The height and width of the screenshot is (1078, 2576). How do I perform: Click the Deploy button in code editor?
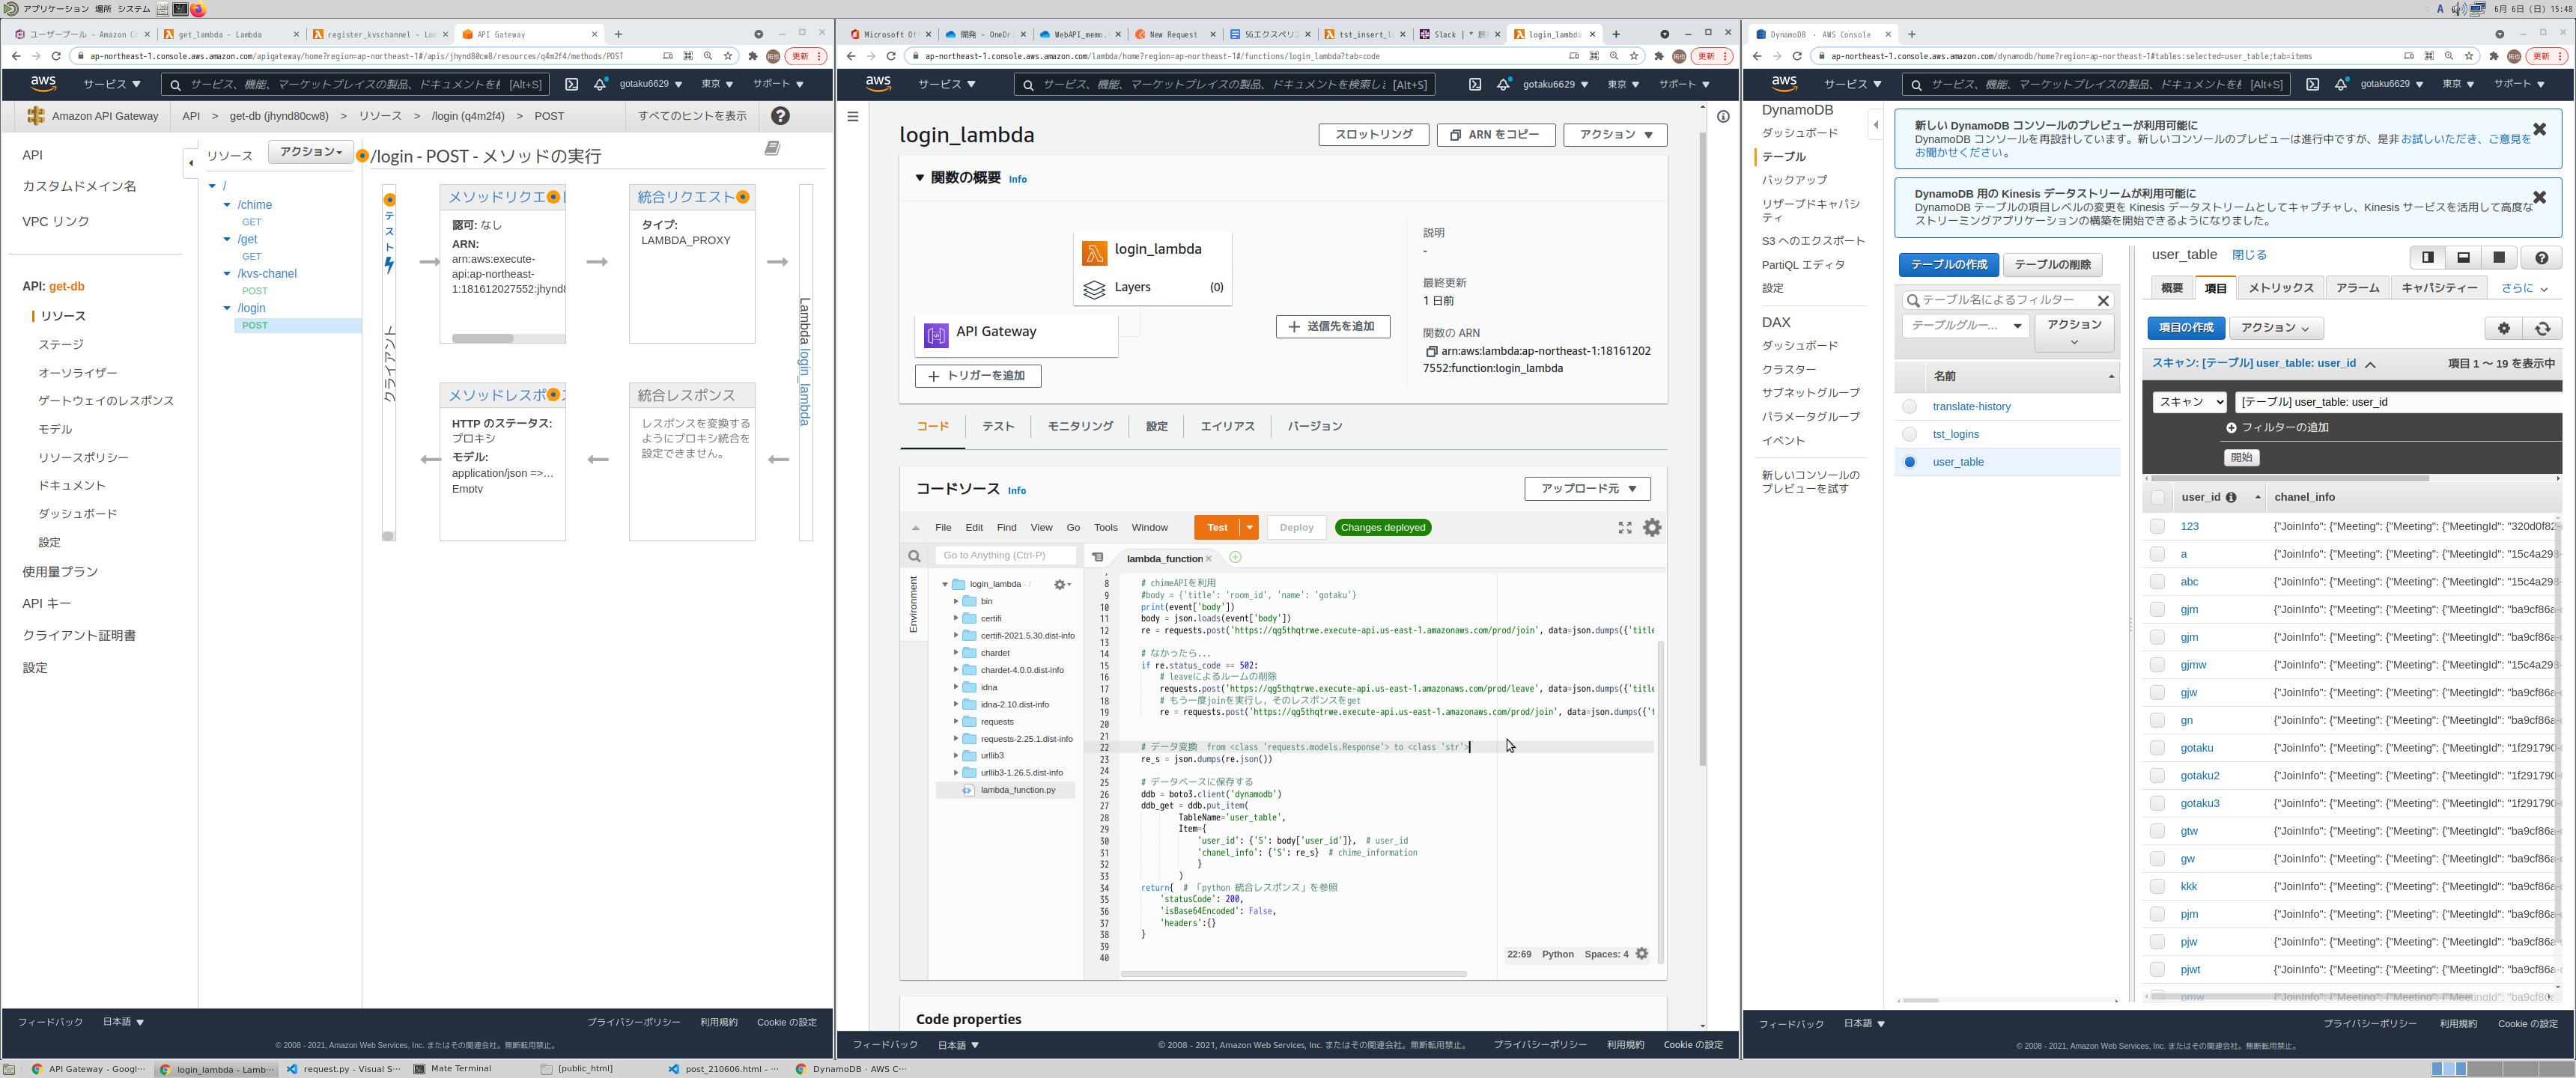[1296, 527]
